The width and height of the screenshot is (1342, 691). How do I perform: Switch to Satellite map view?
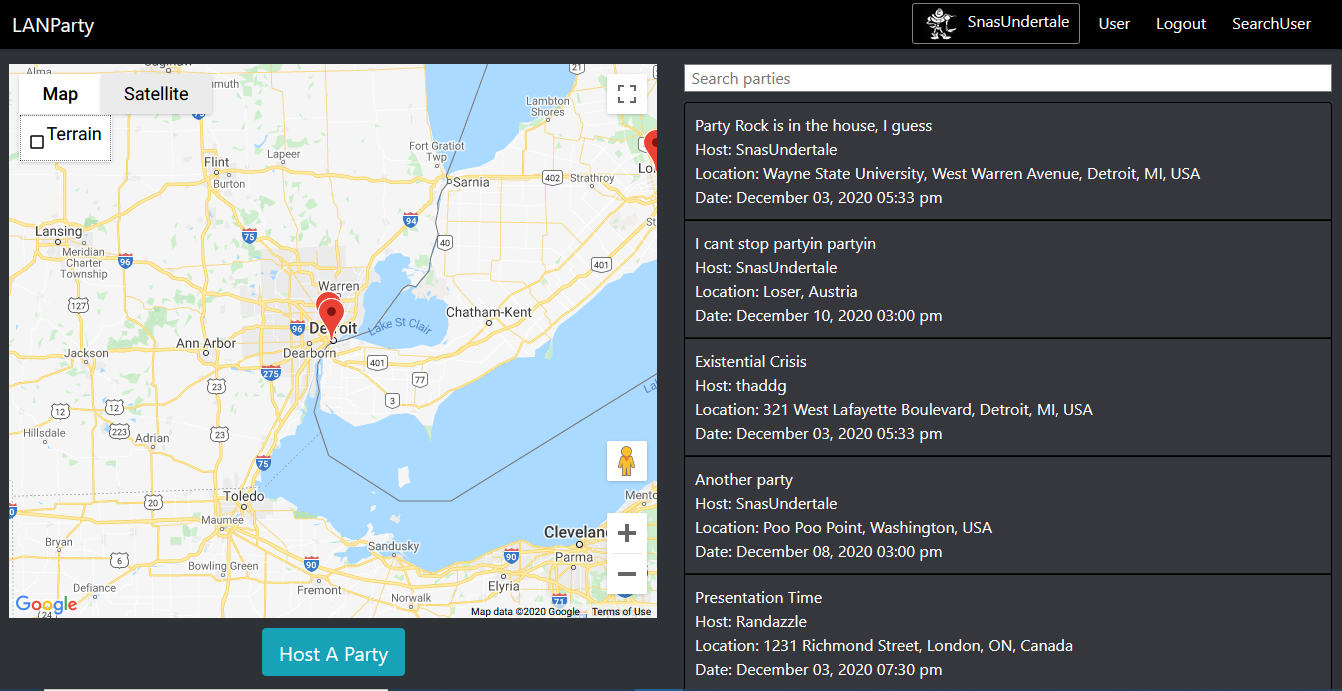click(156, 94)
